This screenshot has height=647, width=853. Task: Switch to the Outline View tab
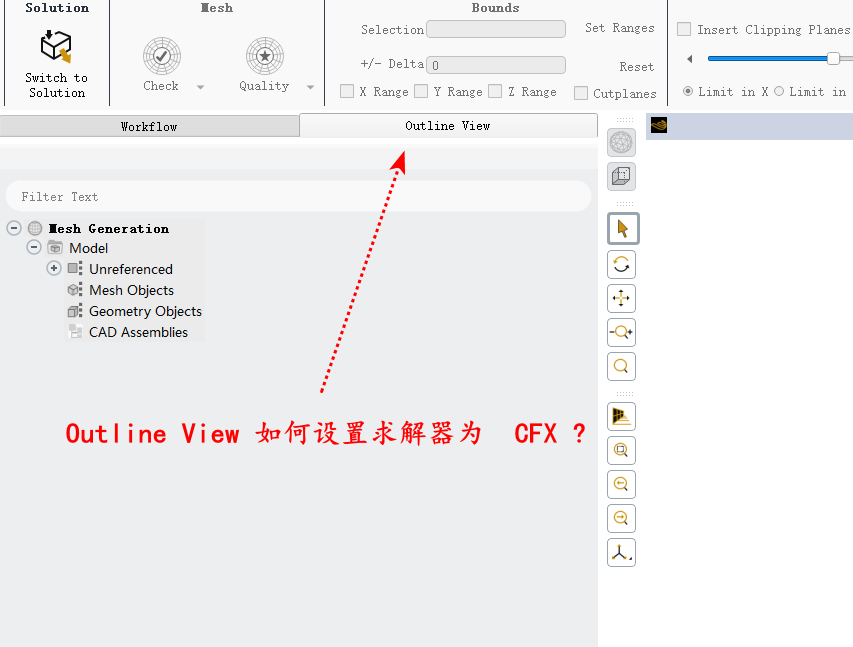tap(448, 126)
